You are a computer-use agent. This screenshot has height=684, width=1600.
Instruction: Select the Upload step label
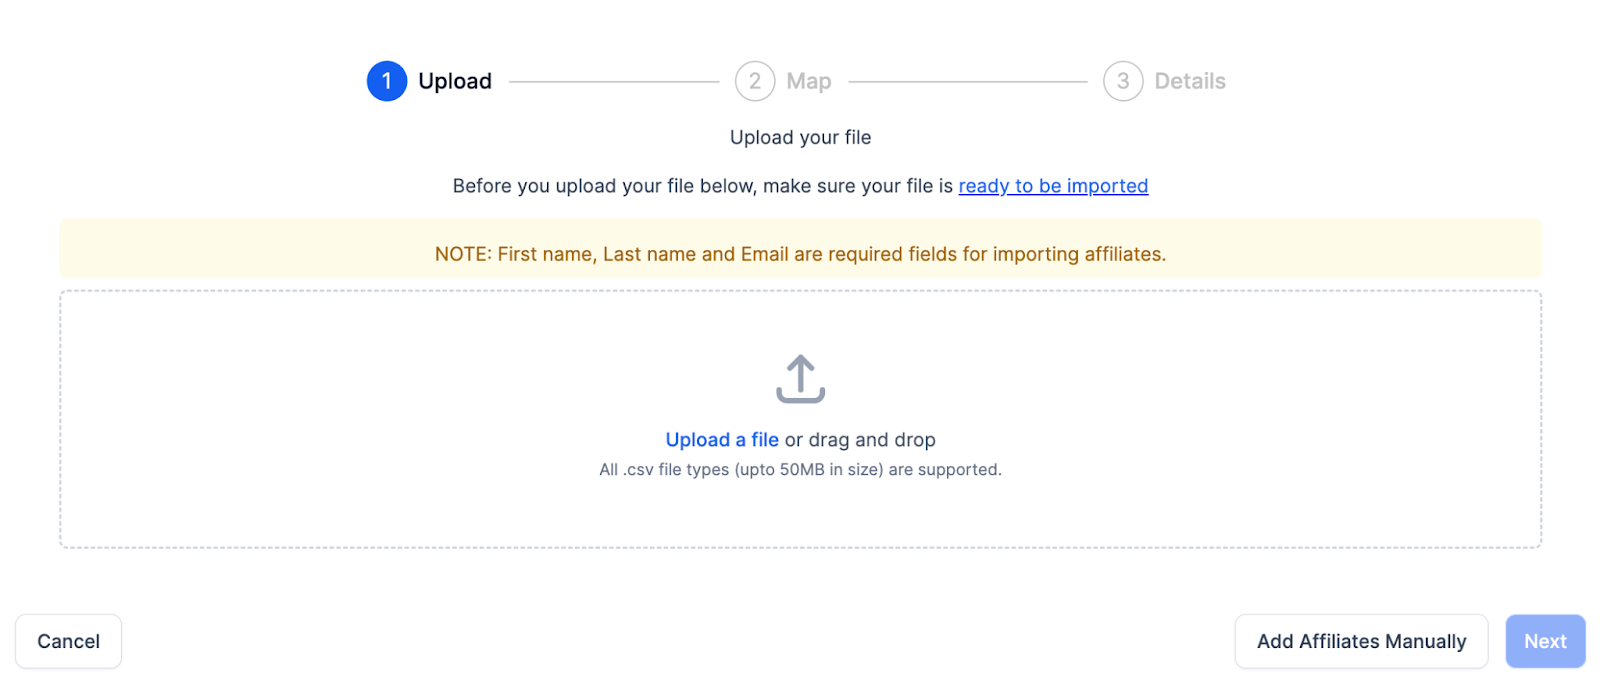click(455, 81)
